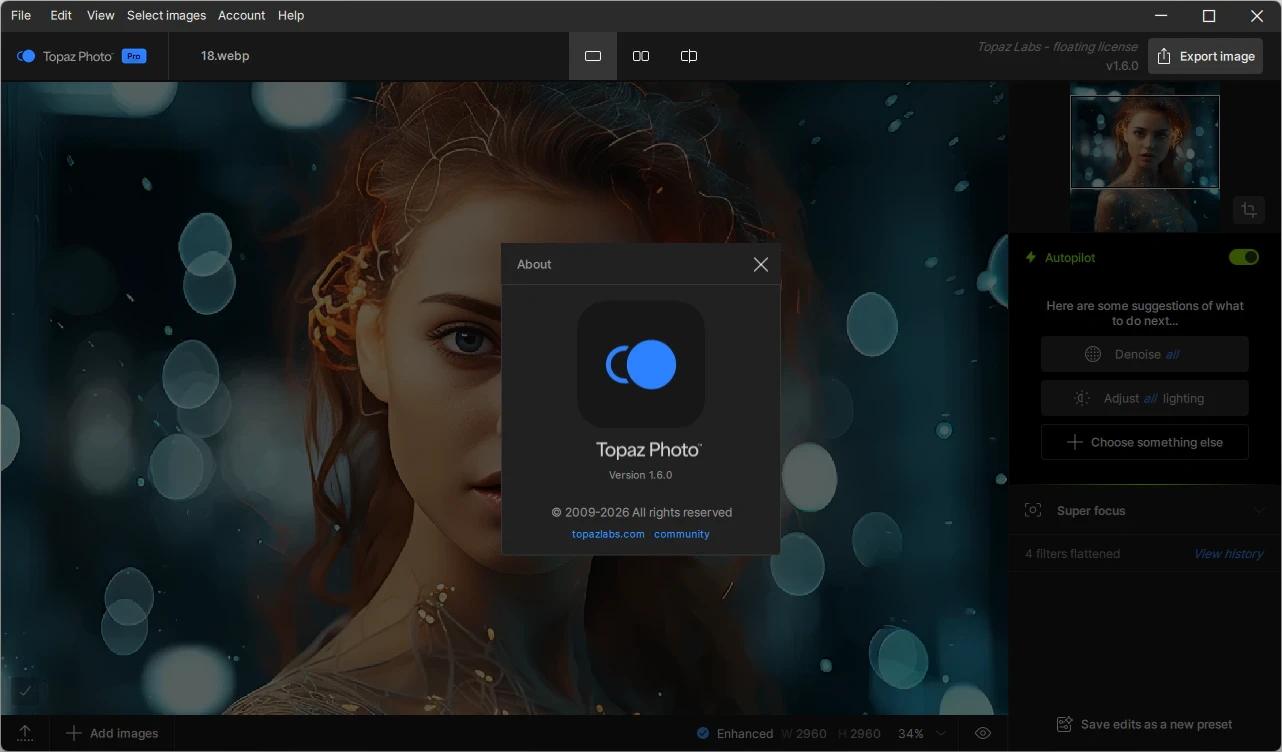Viewport: 1282px width, 752px height.
Task: Open the topazlabs.com link
Action: [608, 534]
